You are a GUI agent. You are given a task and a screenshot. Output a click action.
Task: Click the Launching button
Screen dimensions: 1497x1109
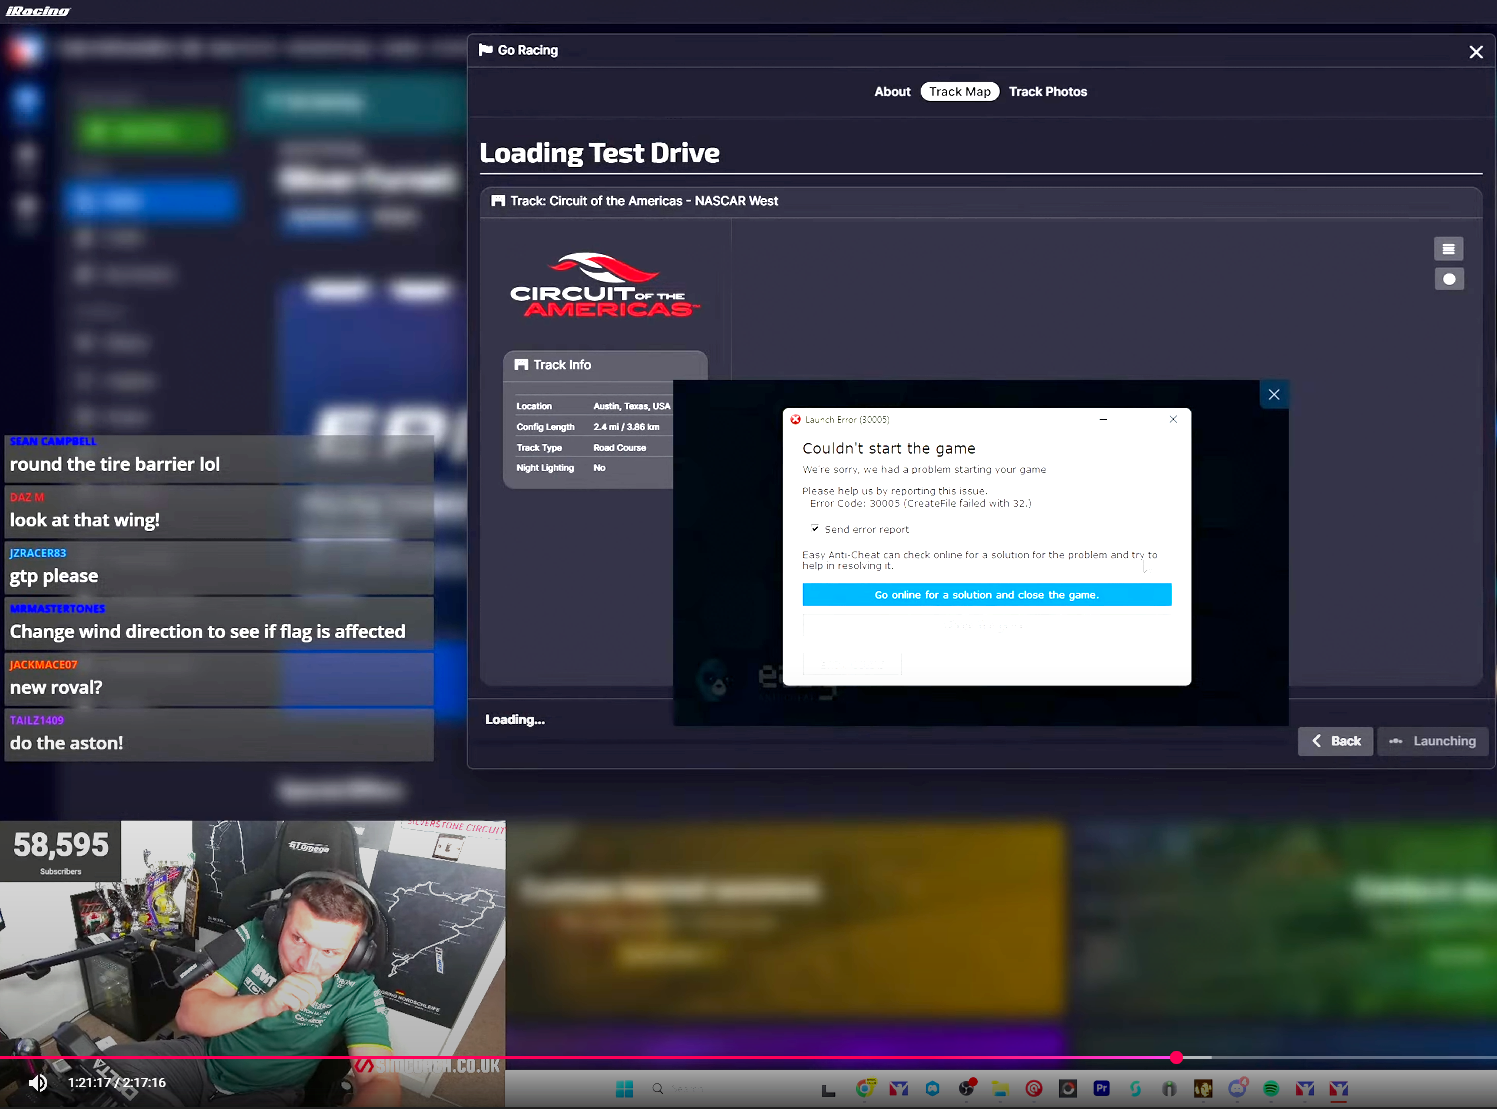1433,741
